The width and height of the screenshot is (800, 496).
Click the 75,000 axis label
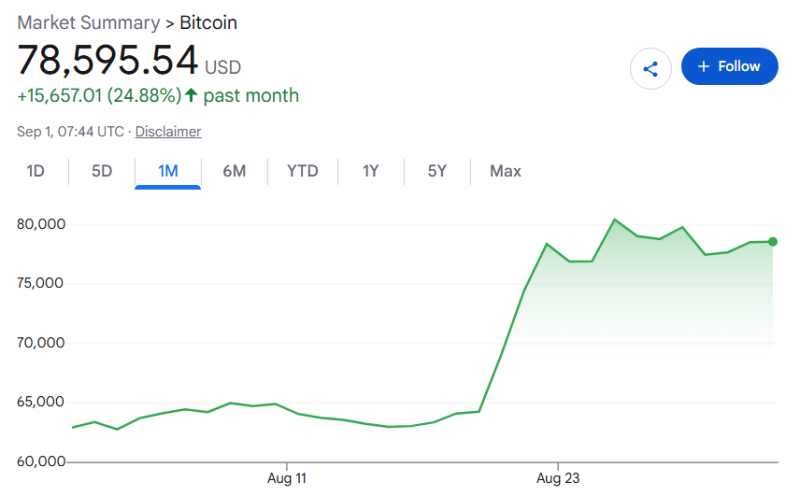pos(40,283)
